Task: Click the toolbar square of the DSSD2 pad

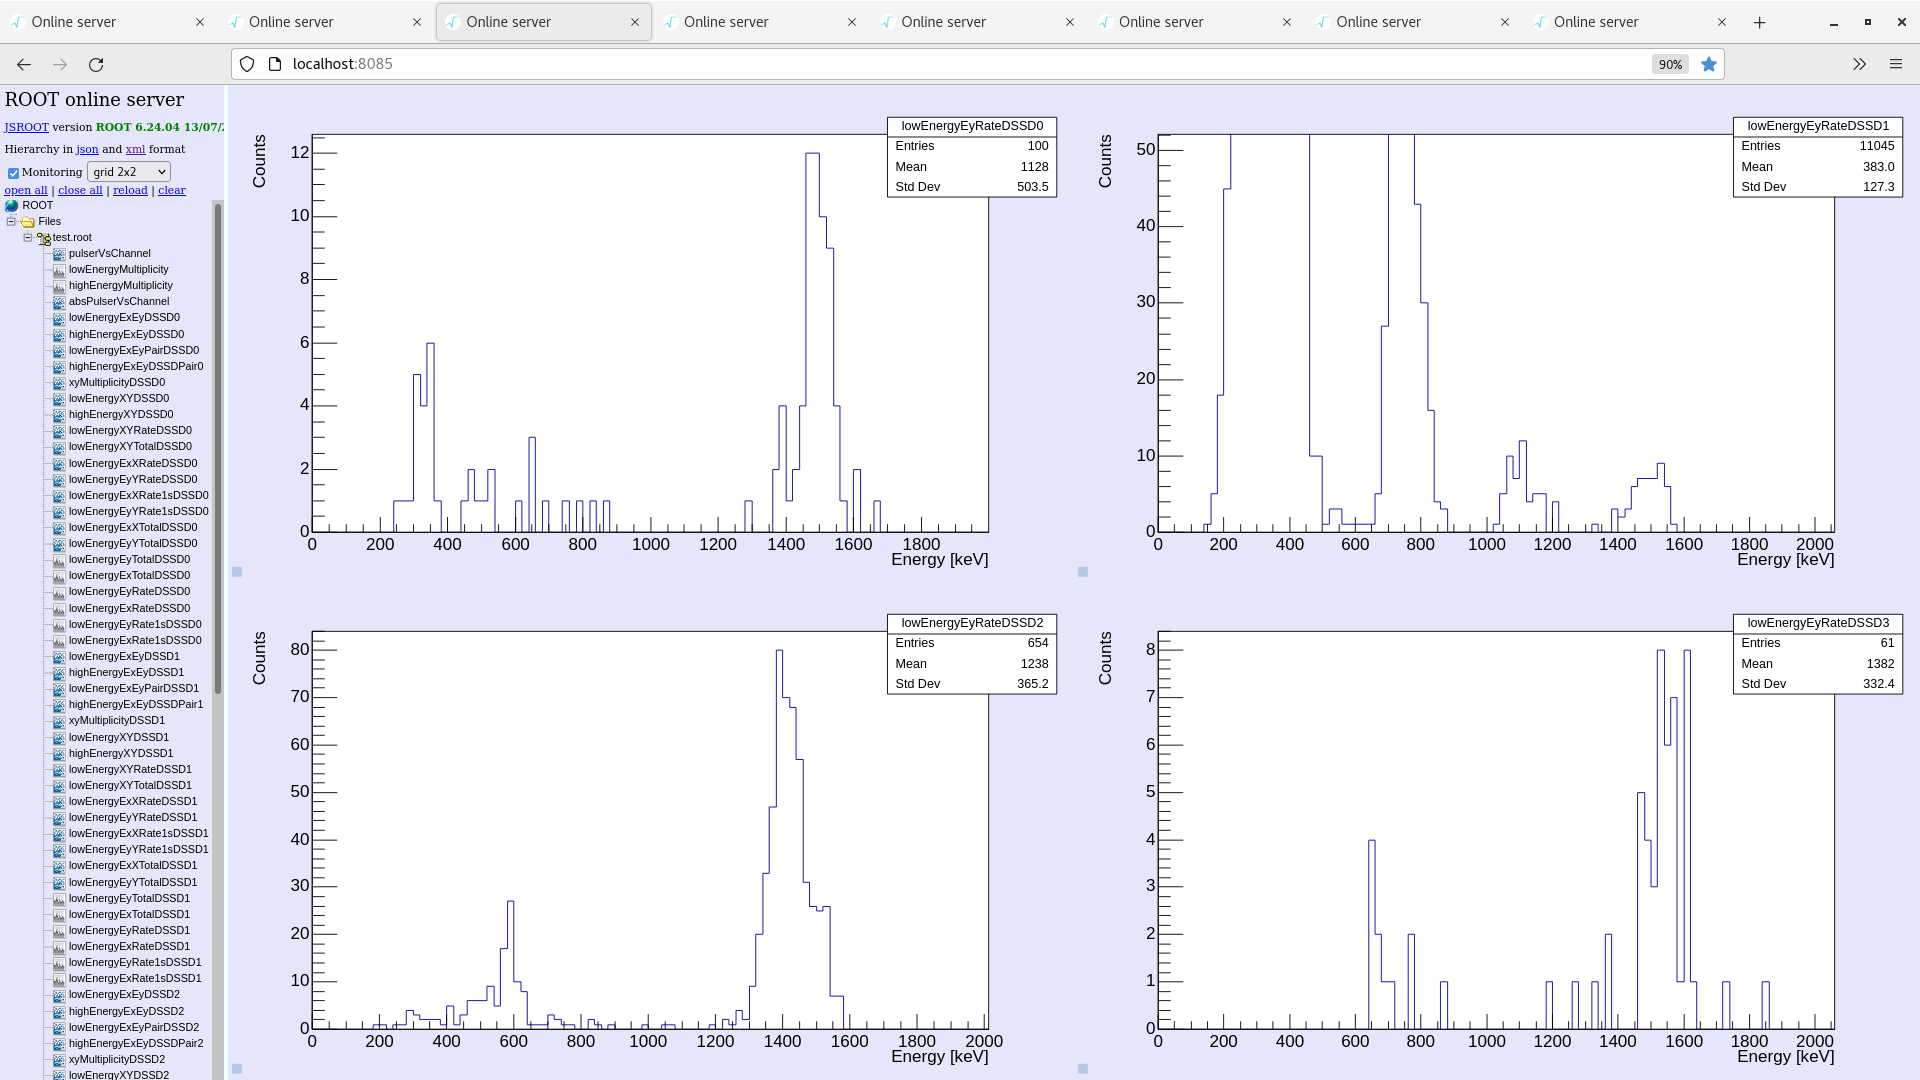Action: coord(237,1069)
